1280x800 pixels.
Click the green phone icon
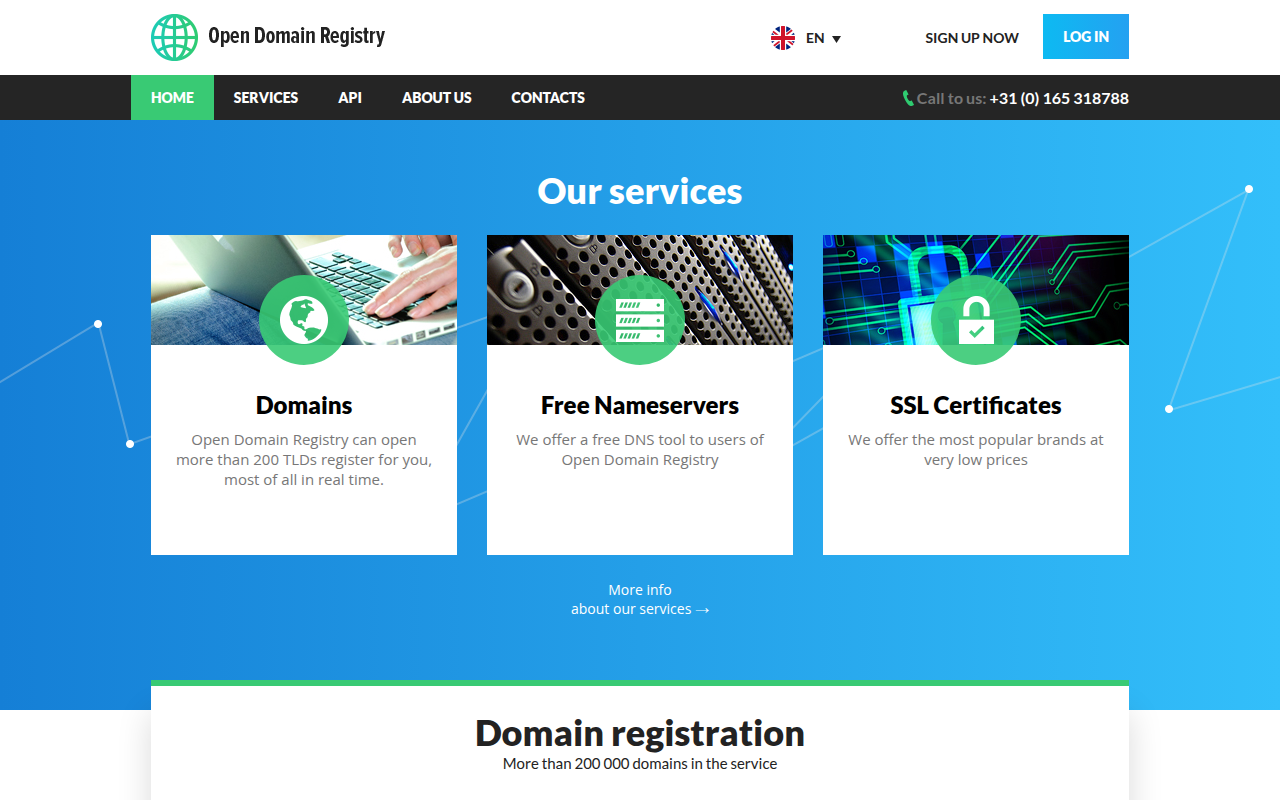[908, 98]
